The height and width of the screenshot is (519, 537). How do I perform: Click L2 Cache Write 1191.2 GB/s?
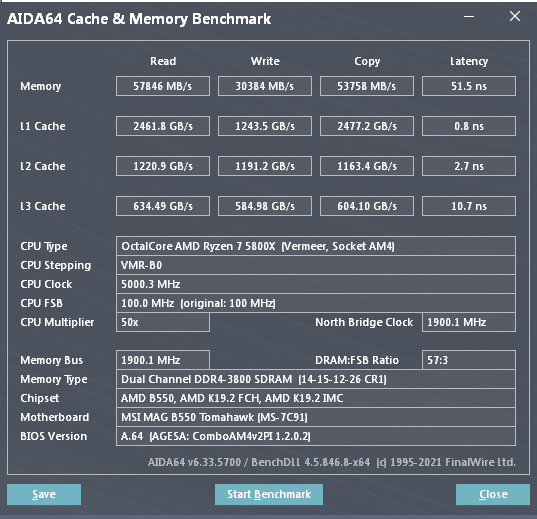tap(265, 166)
